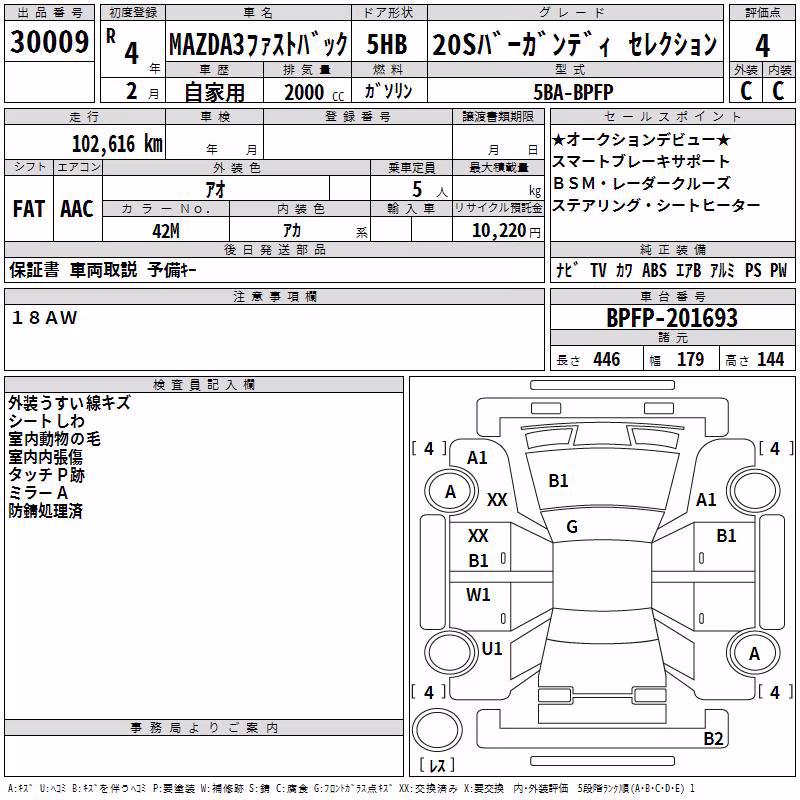Select inspector note シートしわ
The image size is (800, 800).
click(x=46, y=421)
